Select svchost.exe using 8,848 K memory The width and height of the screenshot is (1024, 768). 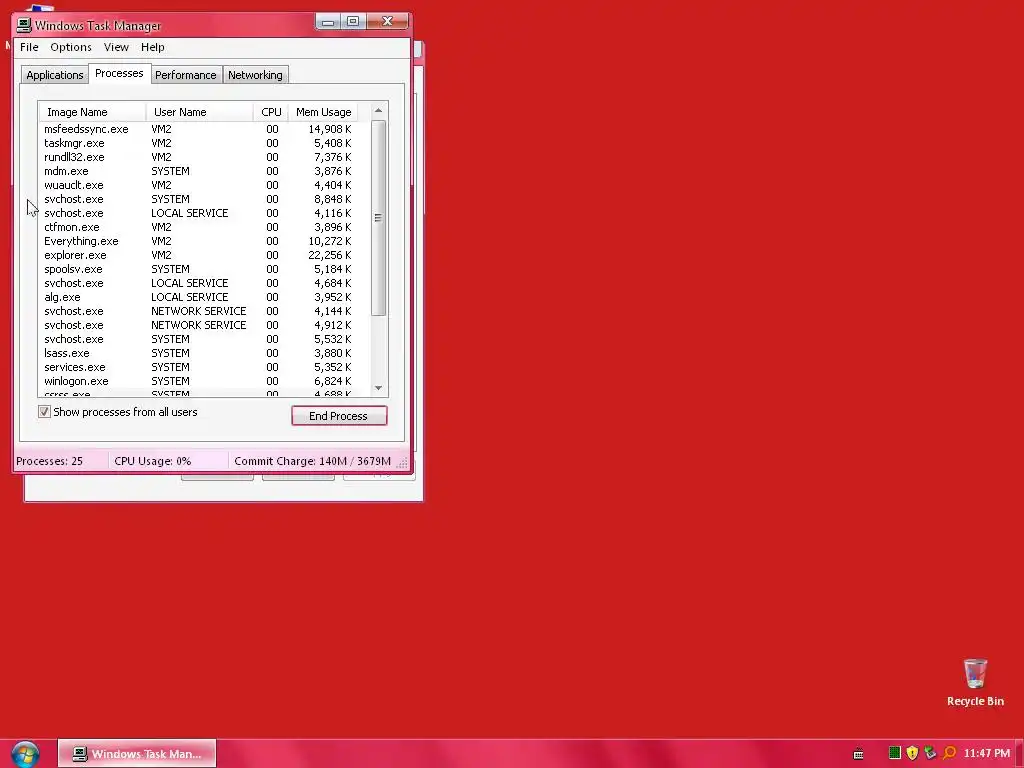tap(198, 199)
